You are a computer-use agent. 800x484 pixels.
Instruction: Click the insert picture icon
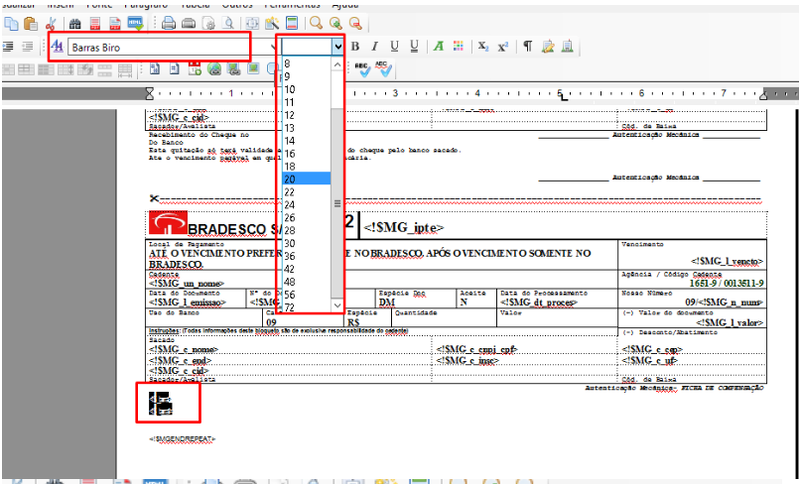point(254,68)
